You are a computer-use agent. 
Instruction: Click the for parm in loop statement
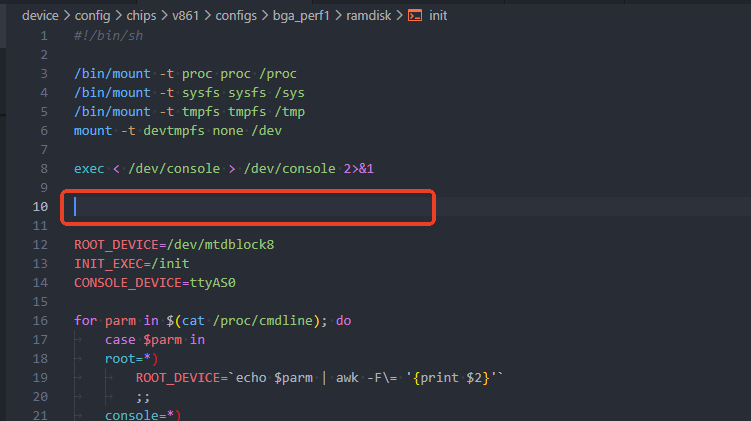click(212, 320)
